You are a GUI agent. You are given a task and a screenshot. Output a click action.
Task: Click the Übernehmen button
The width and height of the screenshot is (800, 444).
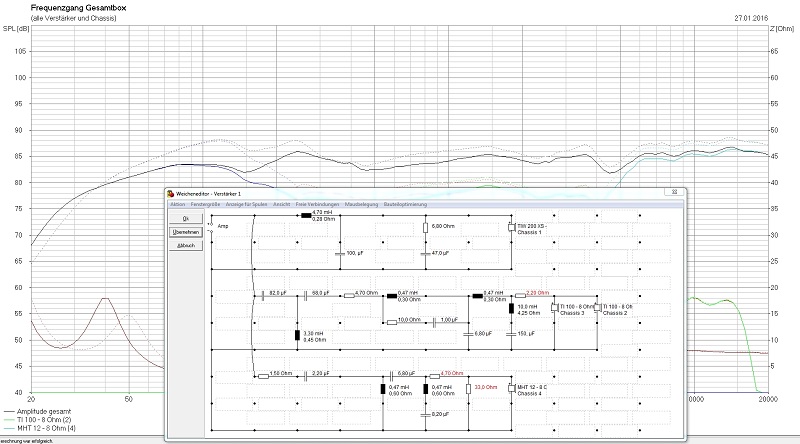(183, 231)
